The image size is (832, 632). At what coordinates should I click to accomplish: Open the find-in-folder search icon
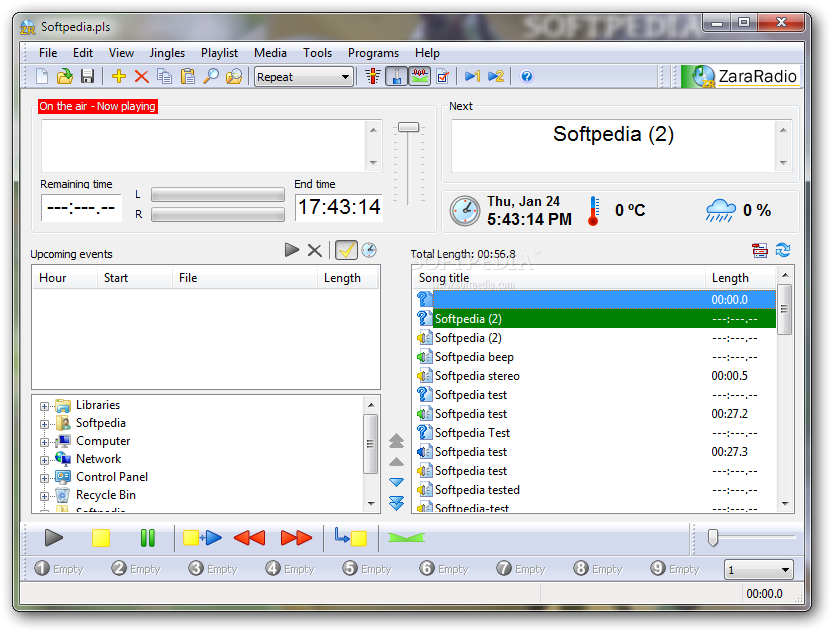pyautogui.click(x=233, y=76)
